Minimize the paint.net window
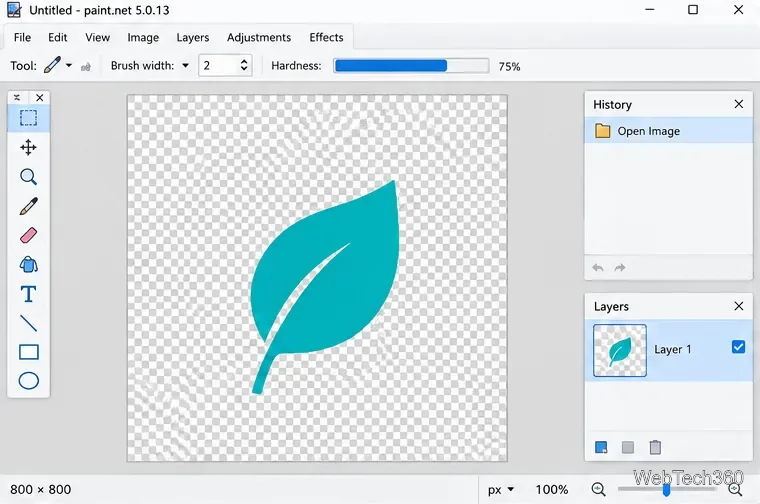The width and height of the screenshot is (760, 504). point(650,10)
